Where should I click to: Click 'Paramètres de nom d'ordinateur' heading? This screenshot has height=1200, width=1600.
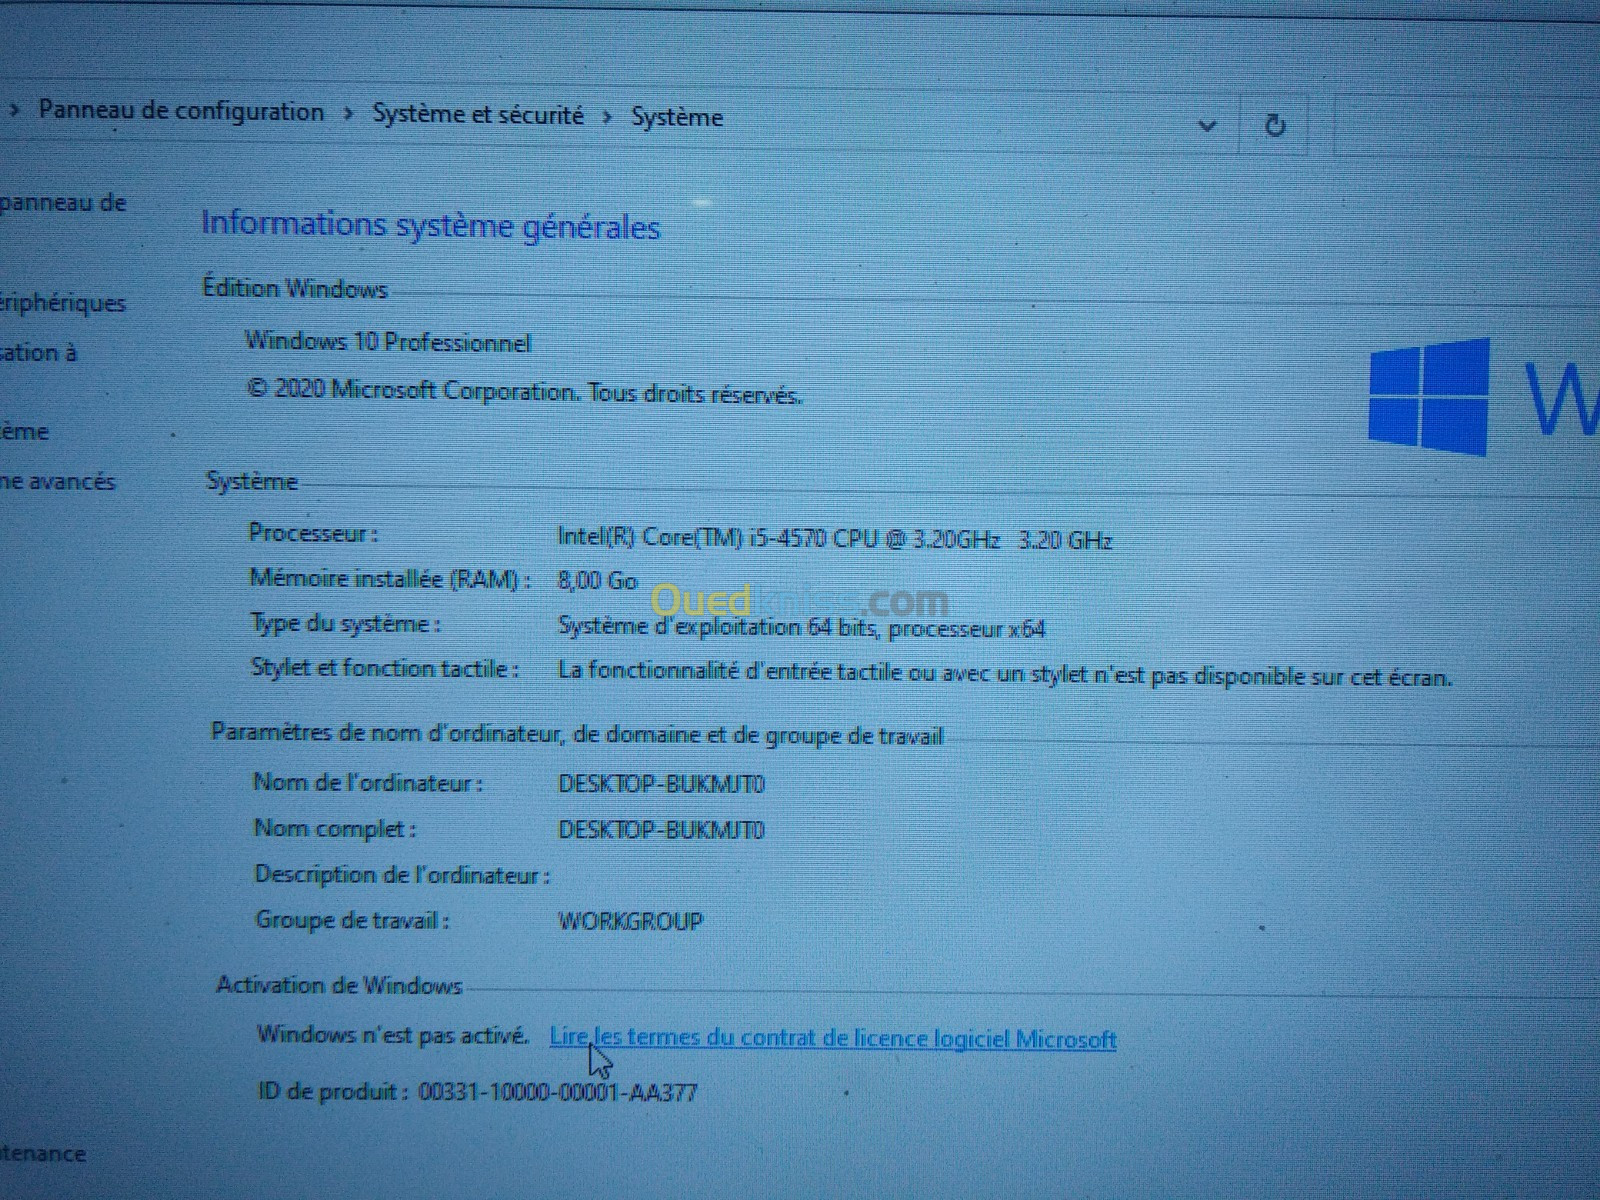click(577, 734)
